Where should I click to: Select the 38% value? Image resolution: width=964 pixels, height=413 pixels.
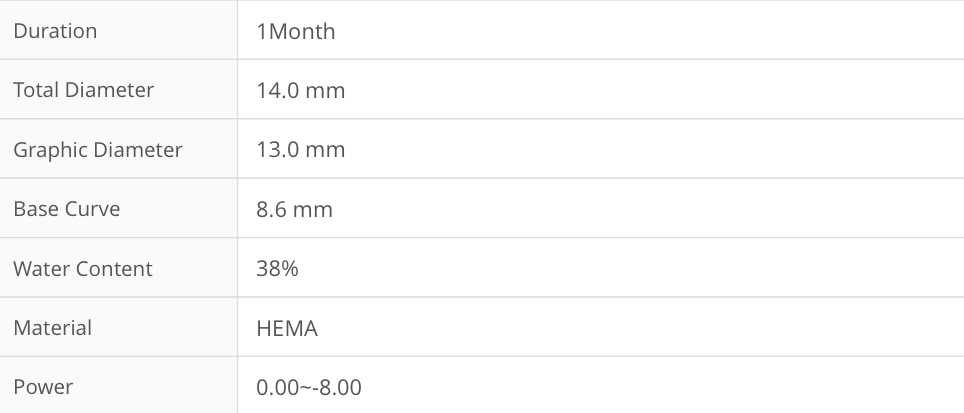(x=277, y=269)
